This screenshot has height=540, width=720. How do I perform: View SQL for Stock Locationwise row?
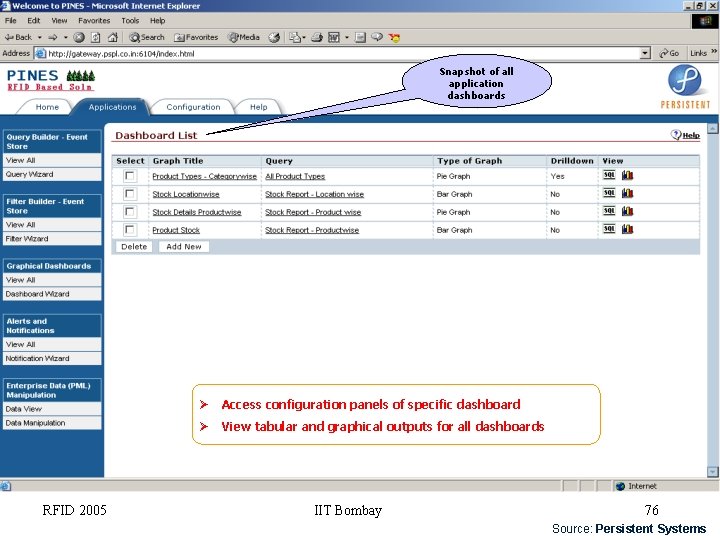(609, 193)
